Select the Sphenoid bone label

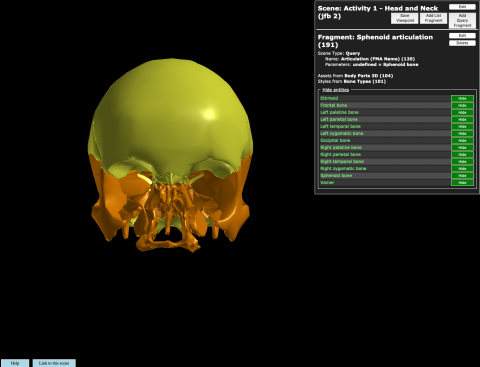[x=336, y=175]
